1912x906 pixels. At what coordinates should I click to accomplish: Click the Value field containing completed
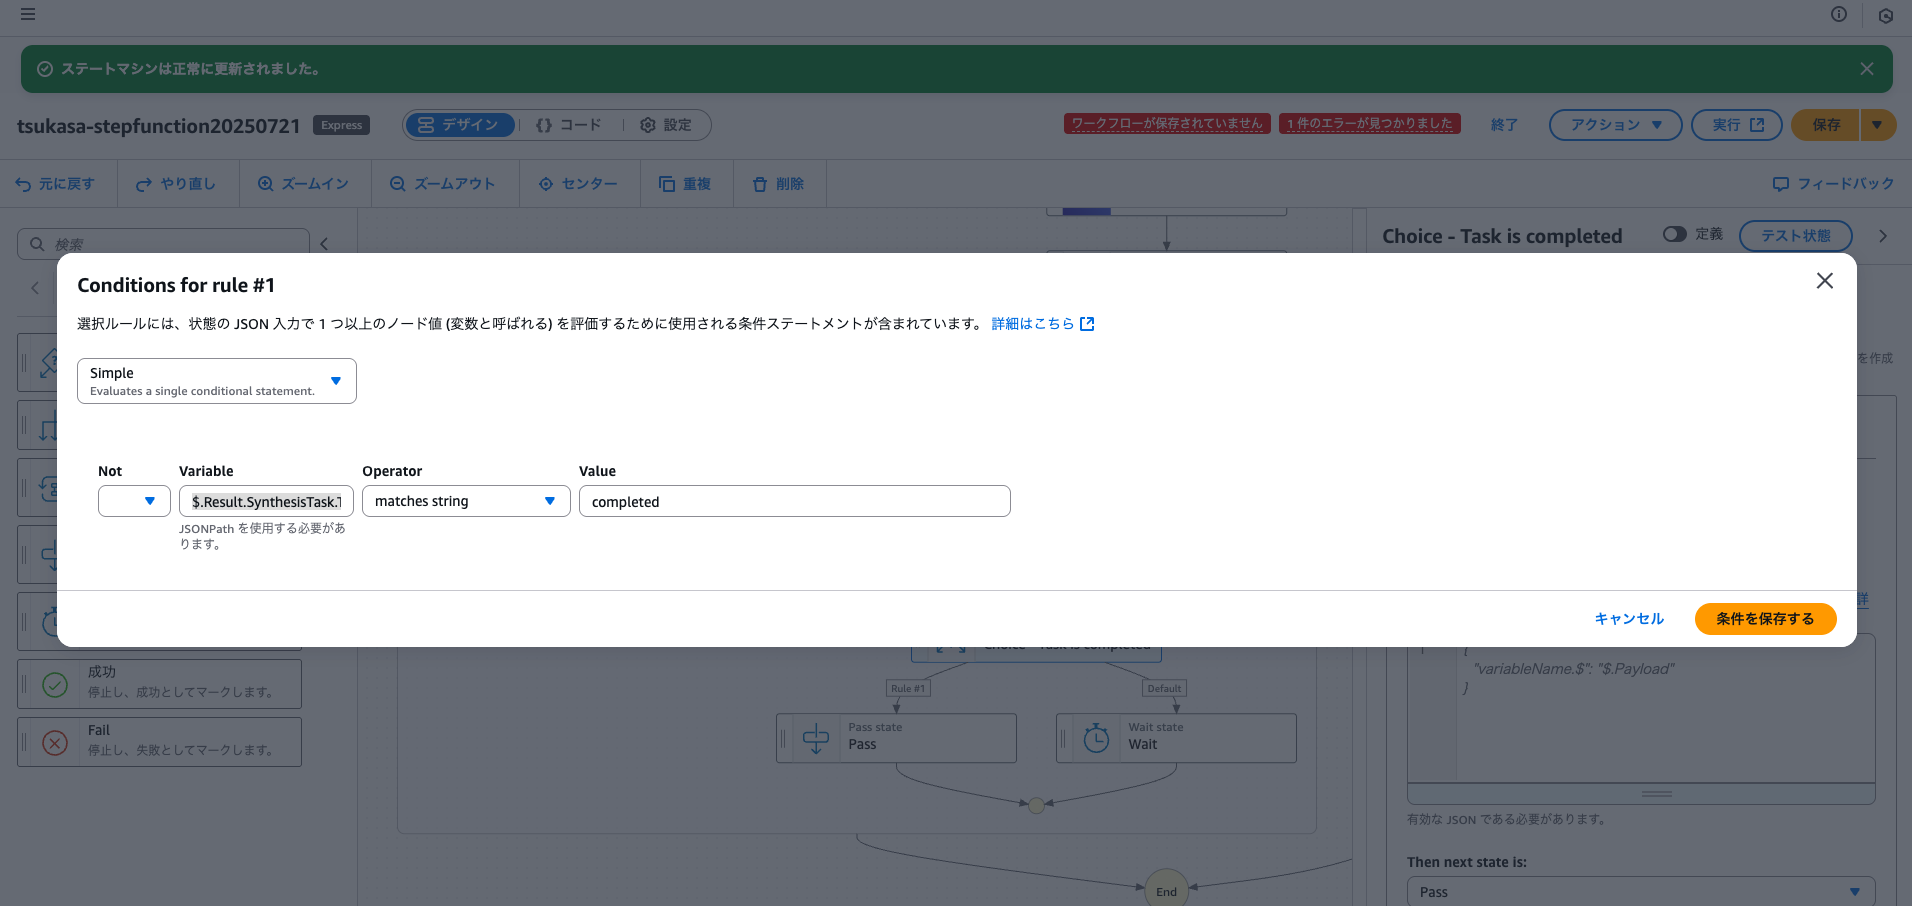795,501
